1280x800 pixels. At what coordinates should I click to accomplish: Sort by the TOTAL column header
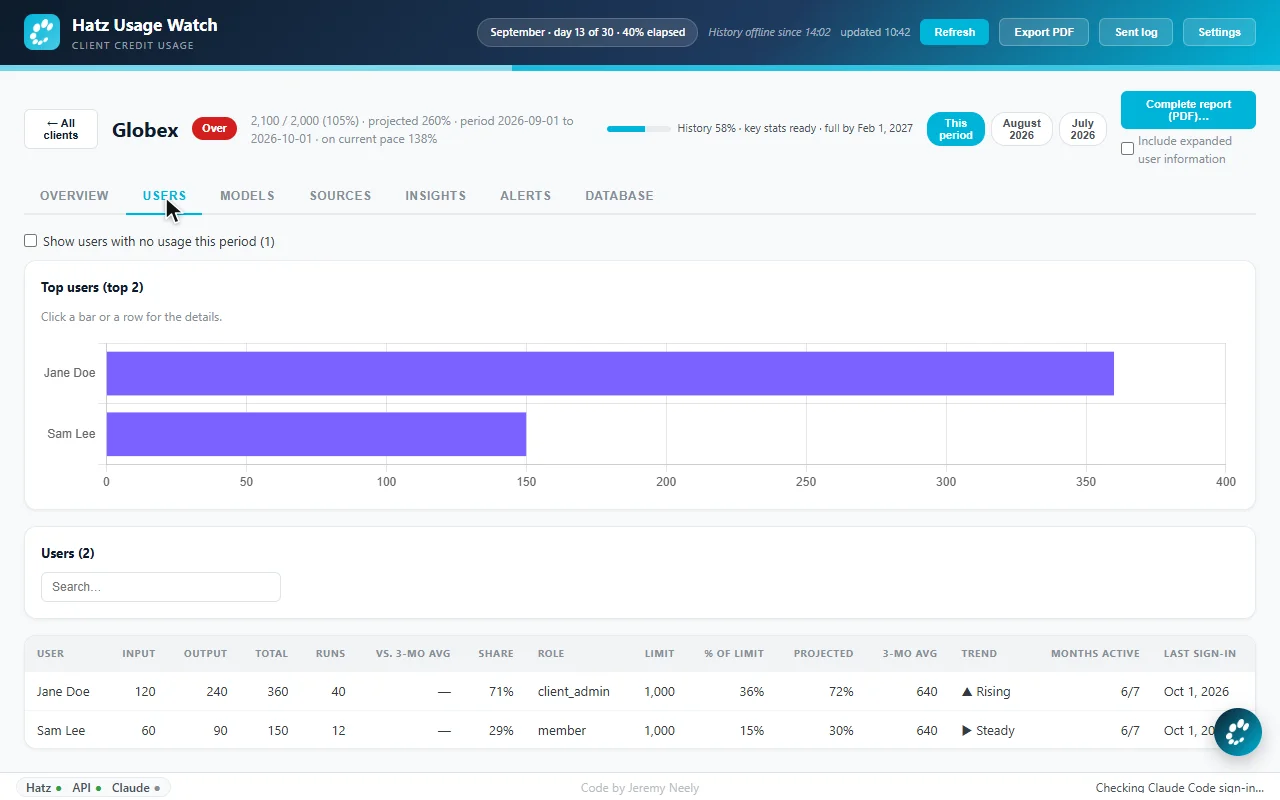coord(271,654)
